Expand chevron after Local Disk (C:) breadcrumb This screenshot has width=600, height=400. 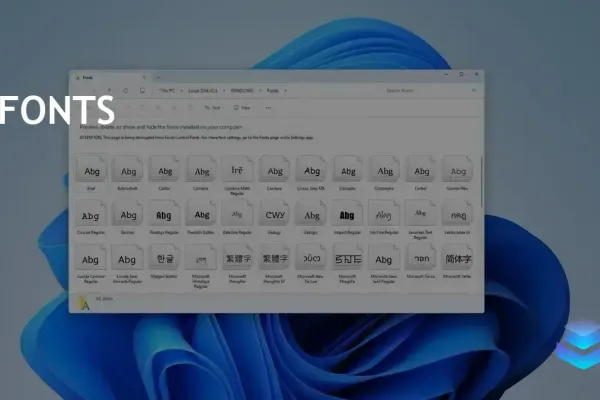pyautogui.click(x=224, y=91)
